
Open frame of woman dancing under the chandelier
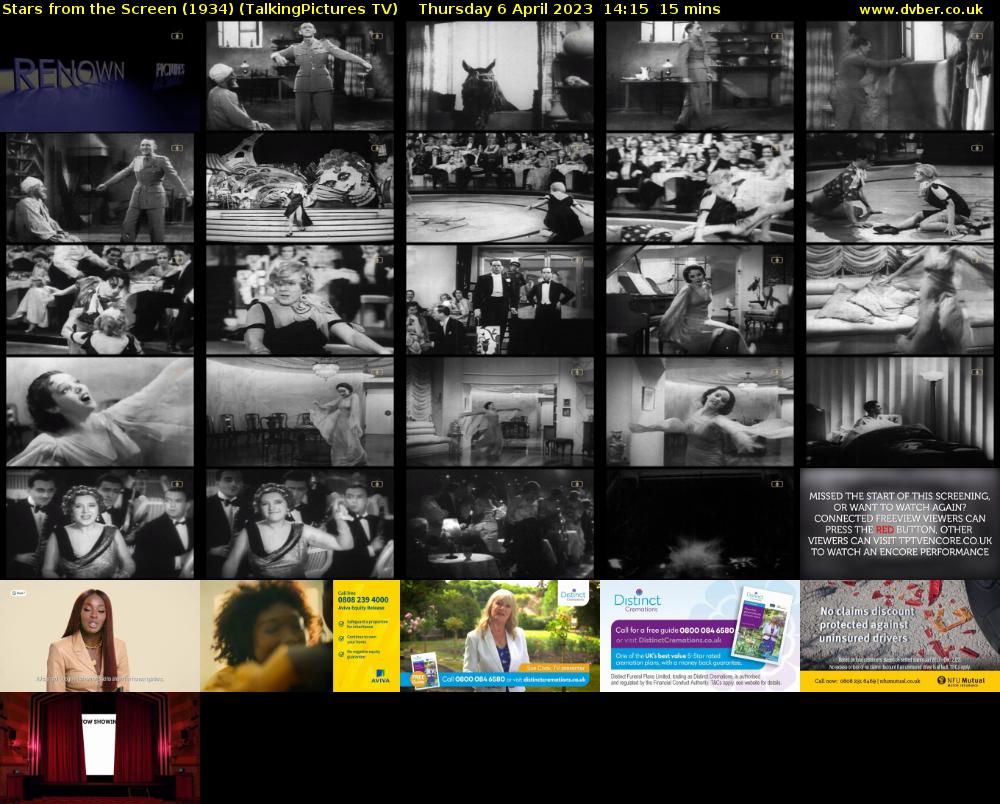coord(300,412)
